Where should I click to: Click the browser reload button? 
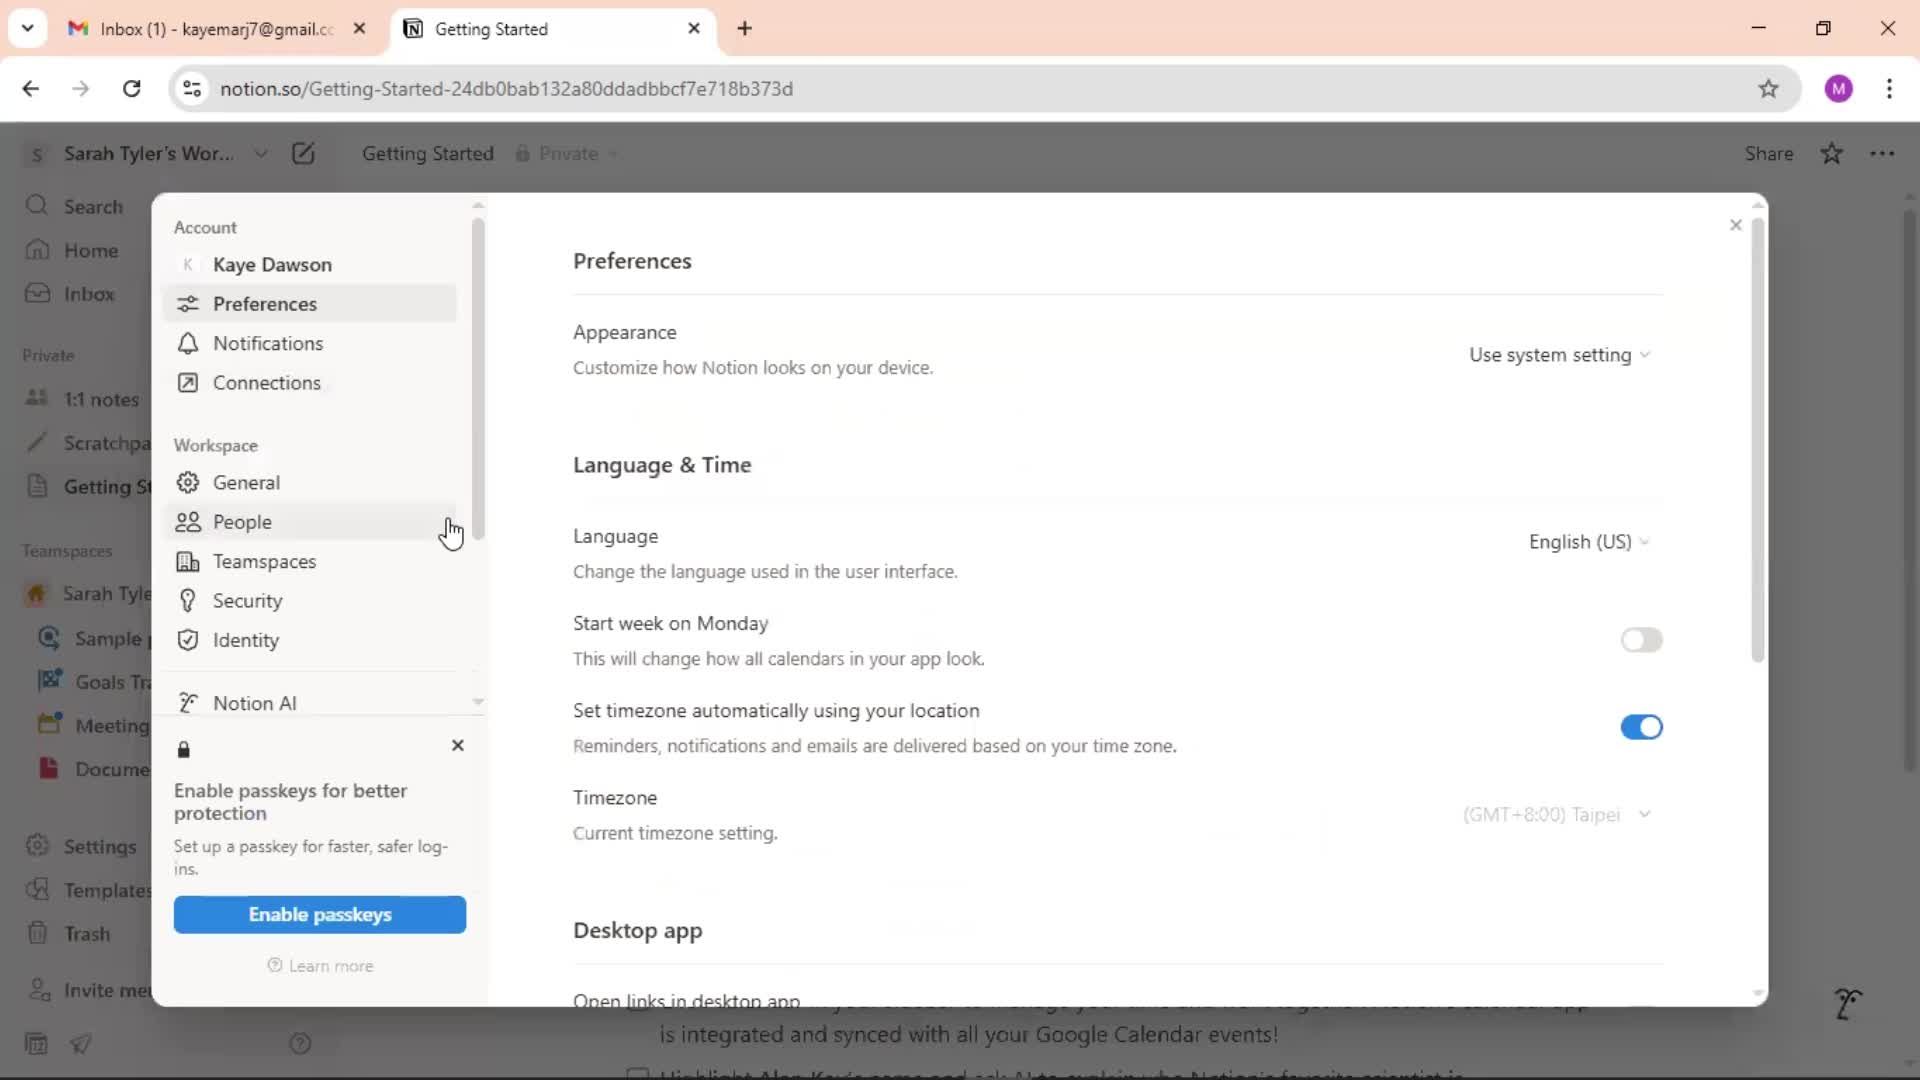[x=131, y=88]
